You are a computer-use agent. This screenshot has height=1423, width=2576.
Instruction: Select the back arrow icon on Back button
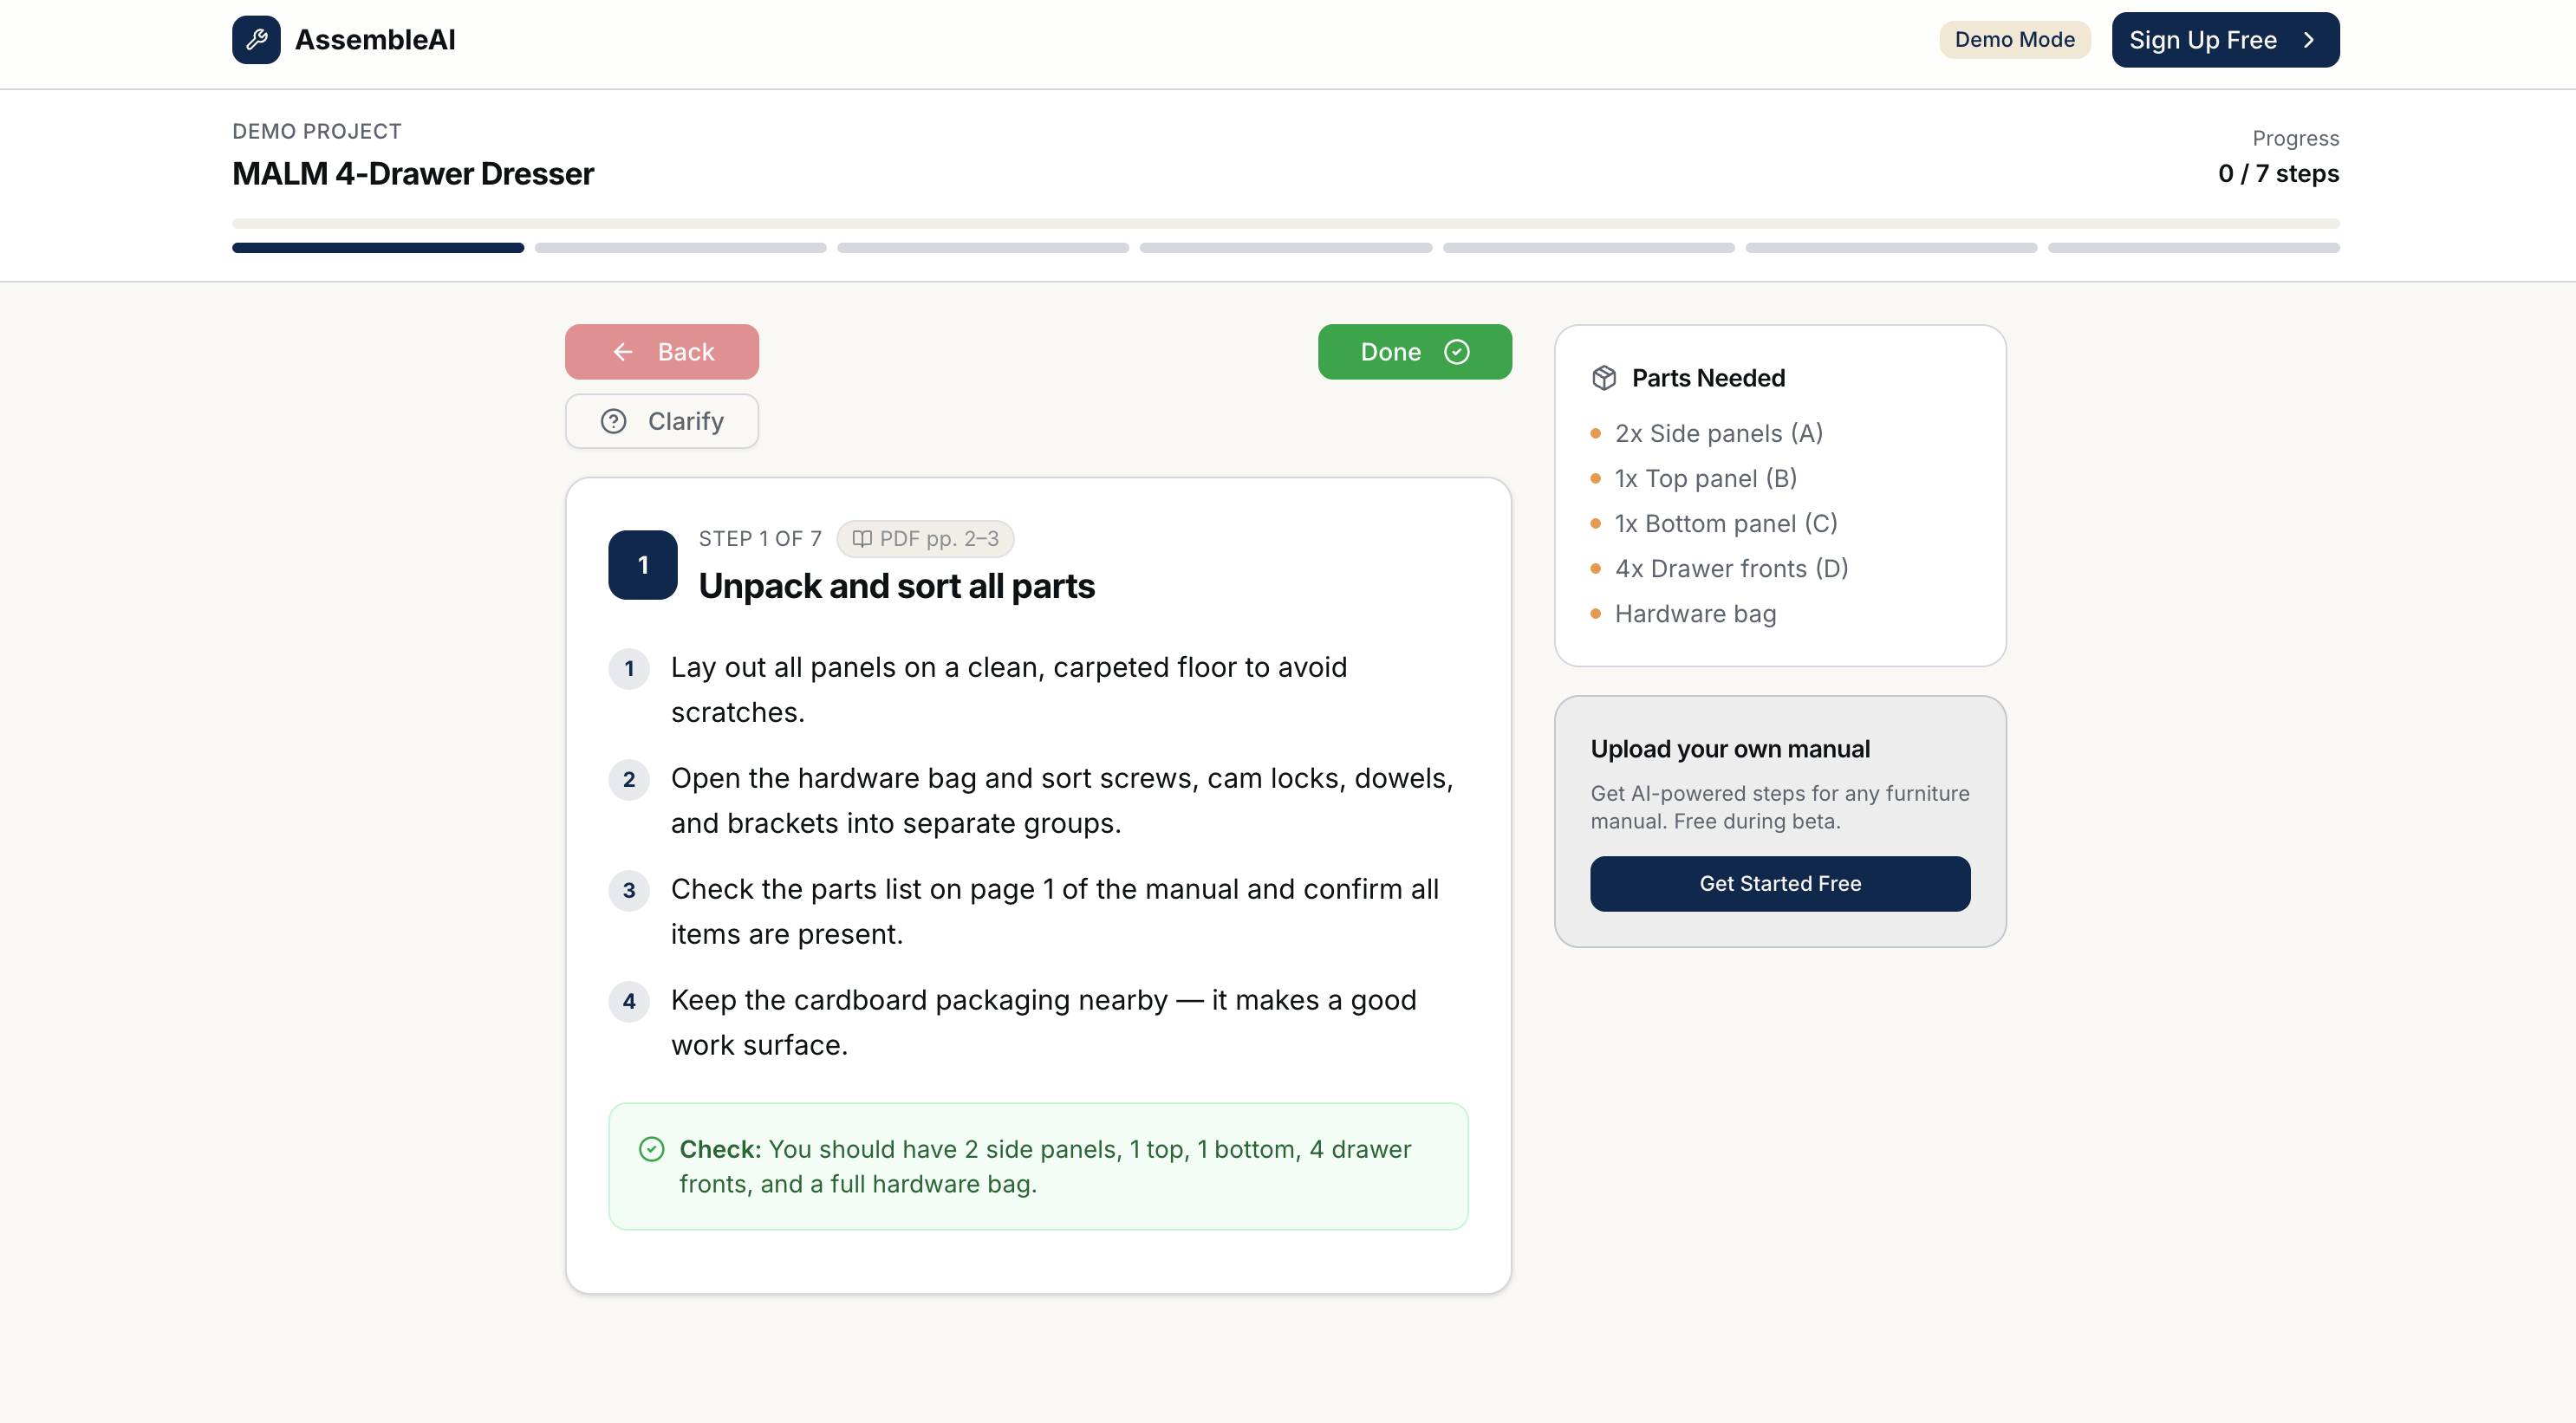[x=623, y=352]
